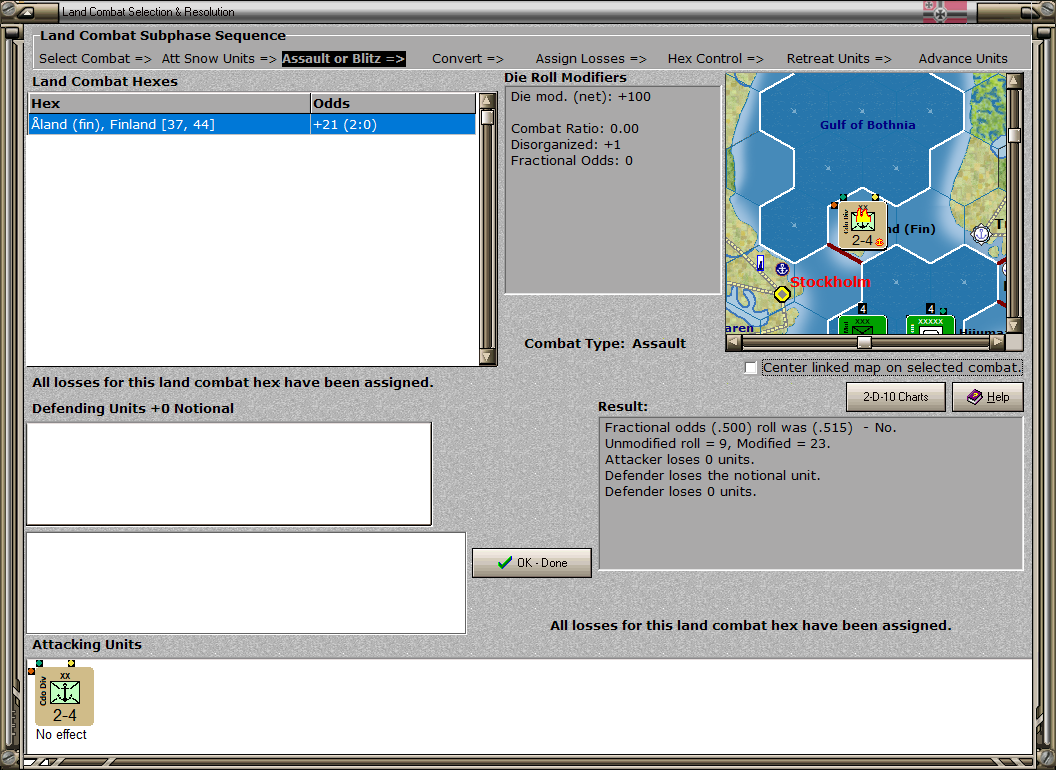1056x770 pixels.
Task: Enable Center linked map on selected combat
Action: (751, 368)
